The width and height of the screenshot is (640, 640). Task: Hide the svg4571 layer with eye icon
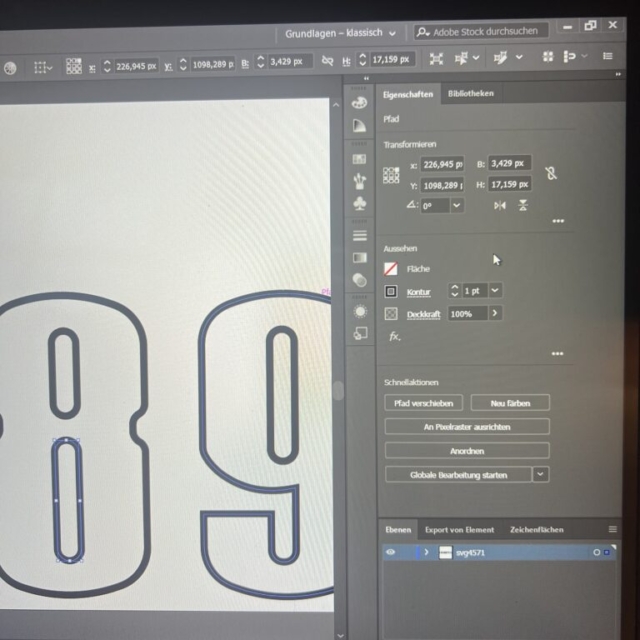coord(391,552)
